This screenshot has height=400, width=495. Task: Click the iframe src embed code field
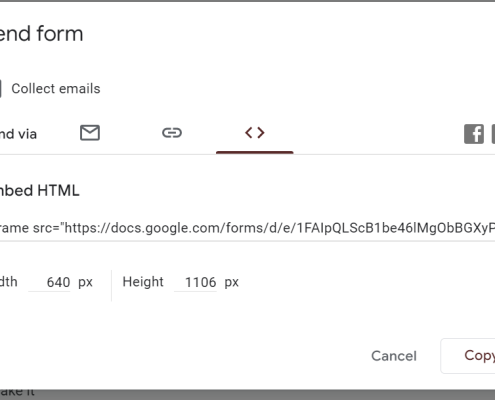[x=247, y=228]
